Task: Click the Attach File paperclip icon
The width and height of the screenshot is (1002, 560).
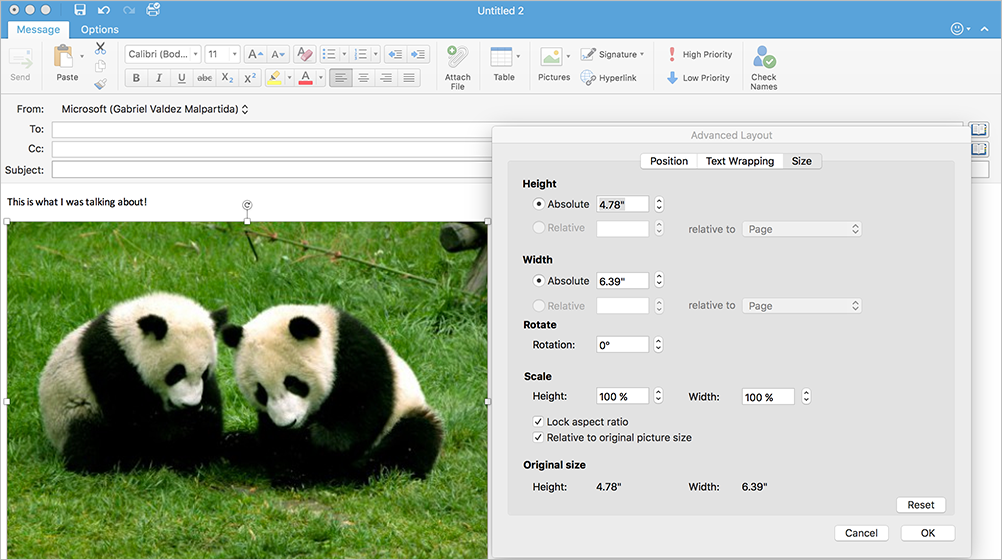Action: (457, 58)
